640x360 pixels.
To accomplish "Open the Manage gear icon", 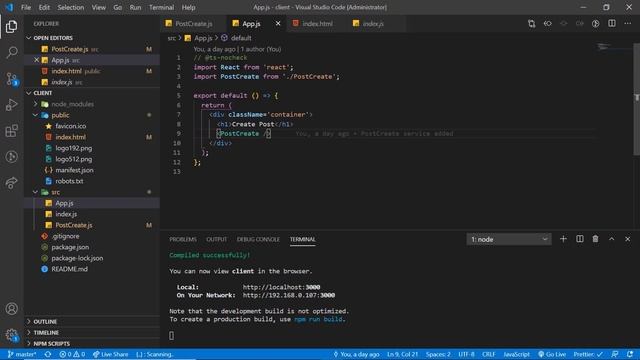I will pos(11,335).
